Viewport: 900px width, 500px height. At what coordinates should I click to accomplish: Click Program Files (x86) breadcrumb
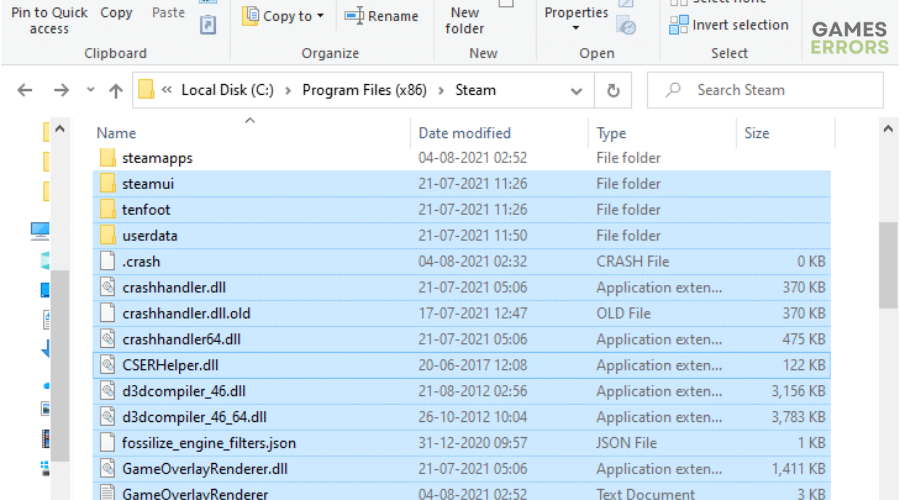click(x=364, y=90)
